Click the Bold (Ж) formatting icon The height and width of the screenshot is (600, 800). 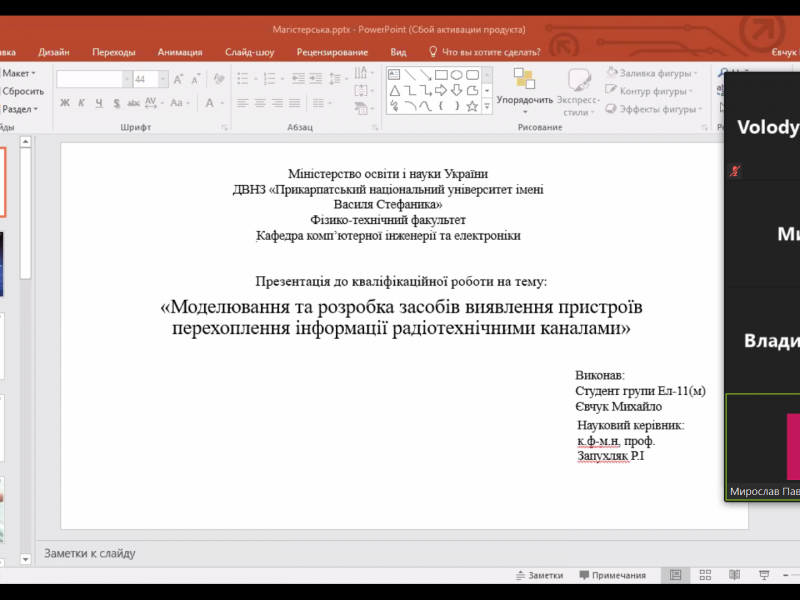point(65,103)
